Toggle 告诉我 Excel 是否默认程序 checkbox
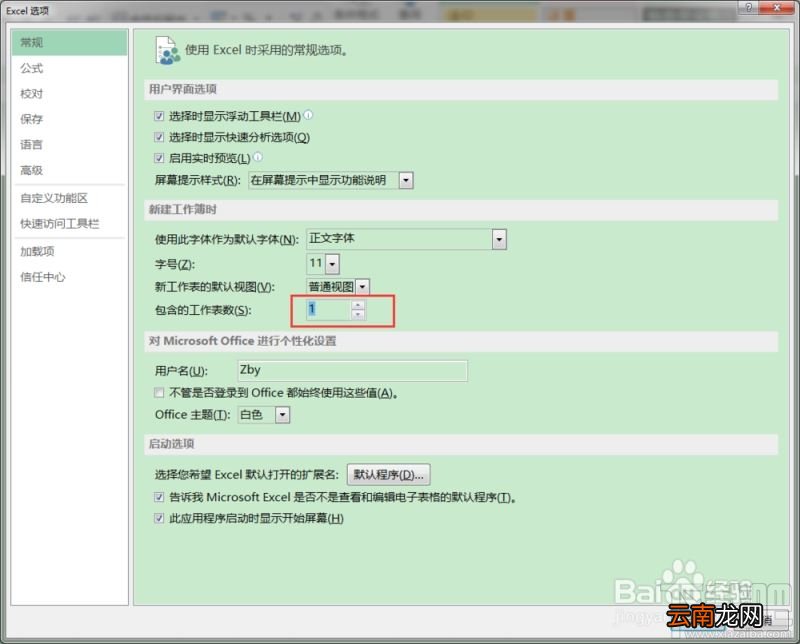The image size is (800, 644). pos(159,497)
